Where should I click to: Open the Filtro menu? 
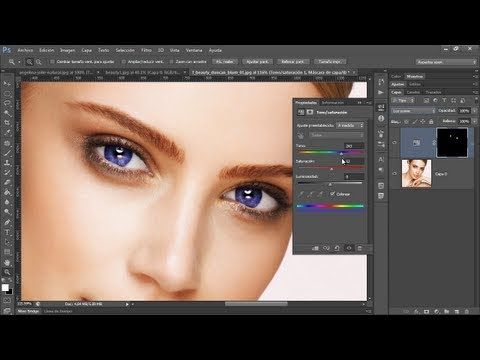coord(146,50)
